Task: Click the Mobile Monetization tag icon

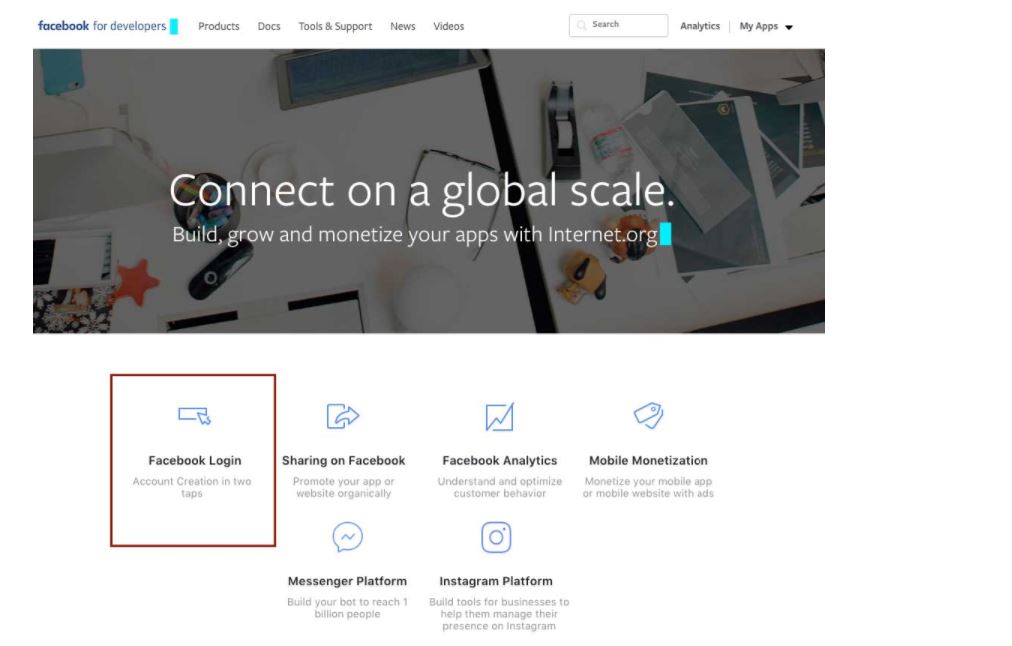Action: tap(648, 416)
